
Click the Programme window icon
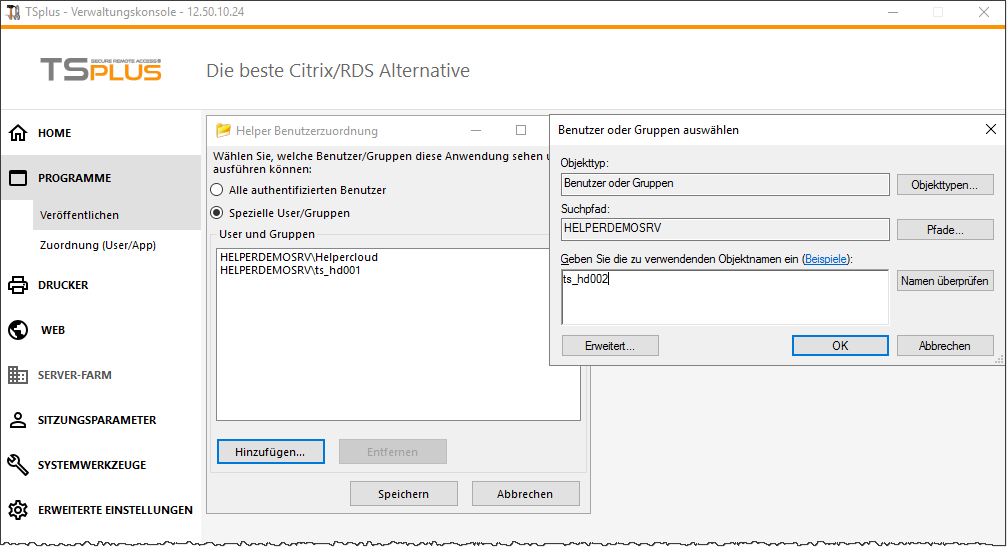[x=17, y=178]
